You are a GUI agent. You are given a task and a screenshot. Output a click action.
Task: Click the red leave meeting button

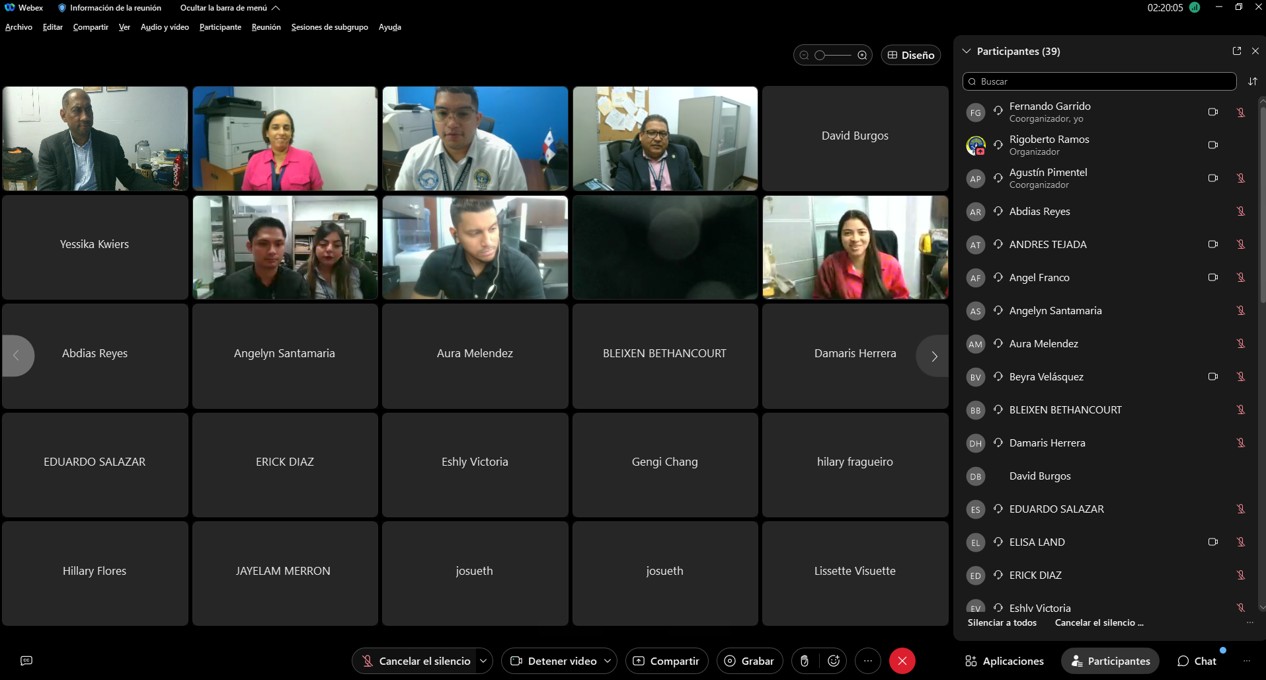902,661
